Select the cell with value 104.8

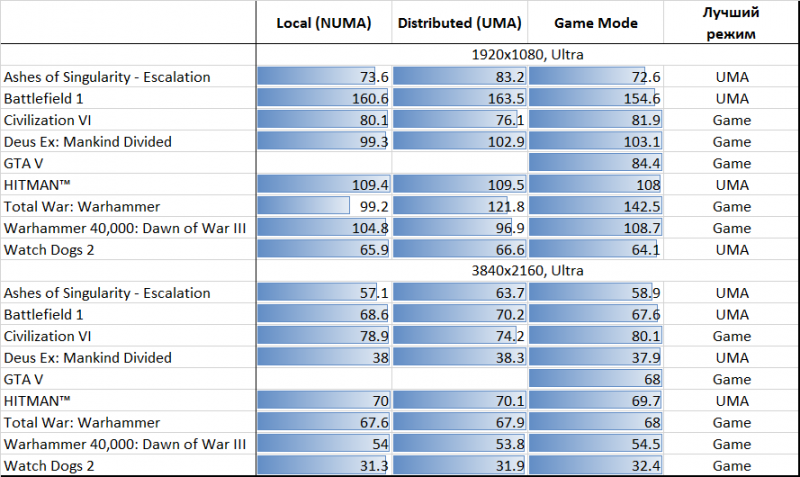324,228
